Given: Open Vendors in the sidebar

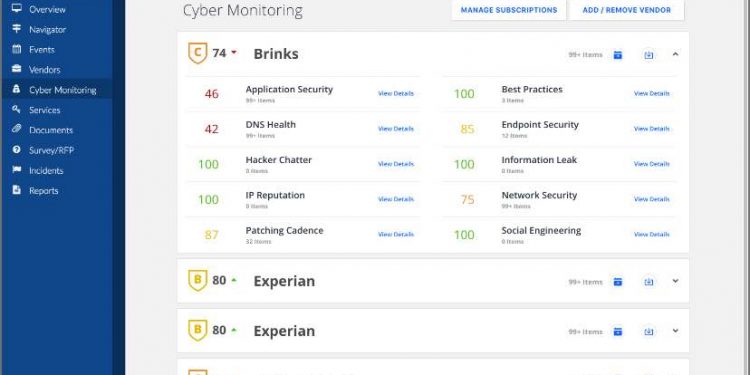Looking at the screenshot, I should (44, 69).
